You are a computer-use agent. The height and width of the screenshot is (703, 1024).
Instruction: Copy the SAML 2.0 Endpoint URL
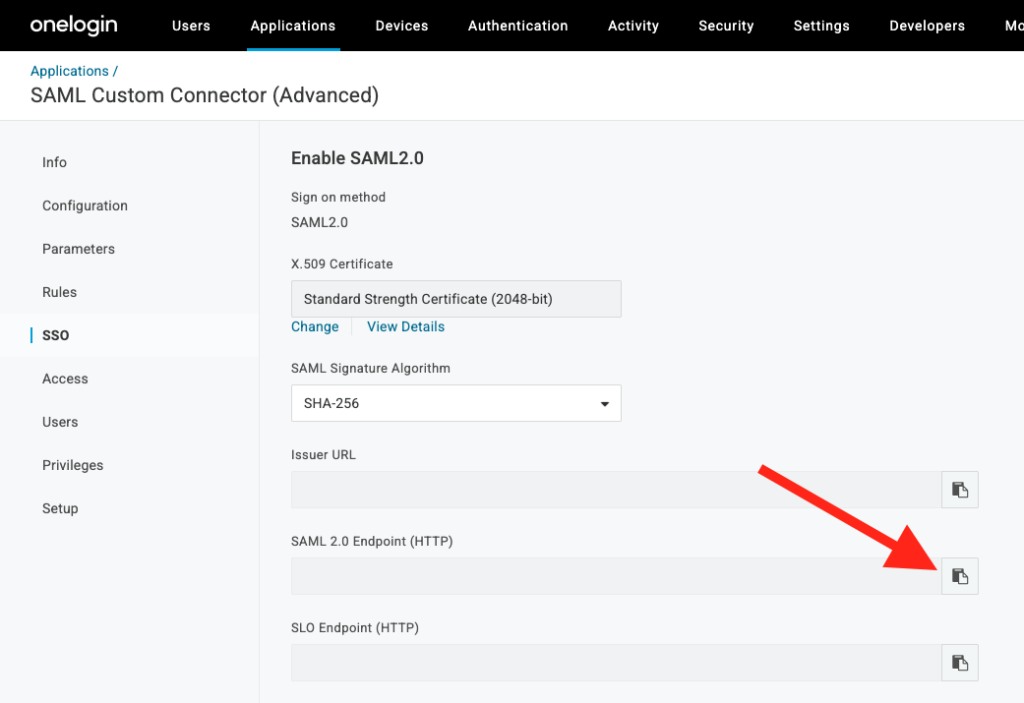[959, 575]
